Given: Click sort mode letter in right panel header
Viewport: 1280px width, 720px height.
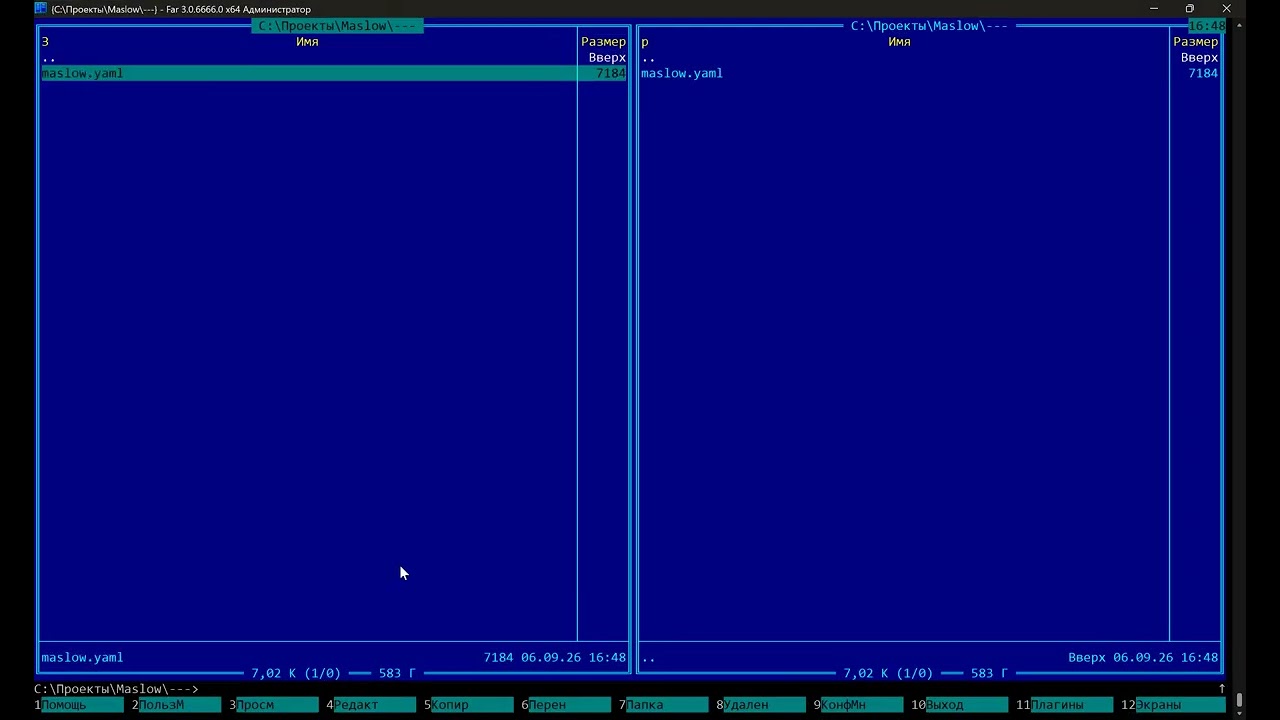Looking at the screenshot, I should 645,42.
